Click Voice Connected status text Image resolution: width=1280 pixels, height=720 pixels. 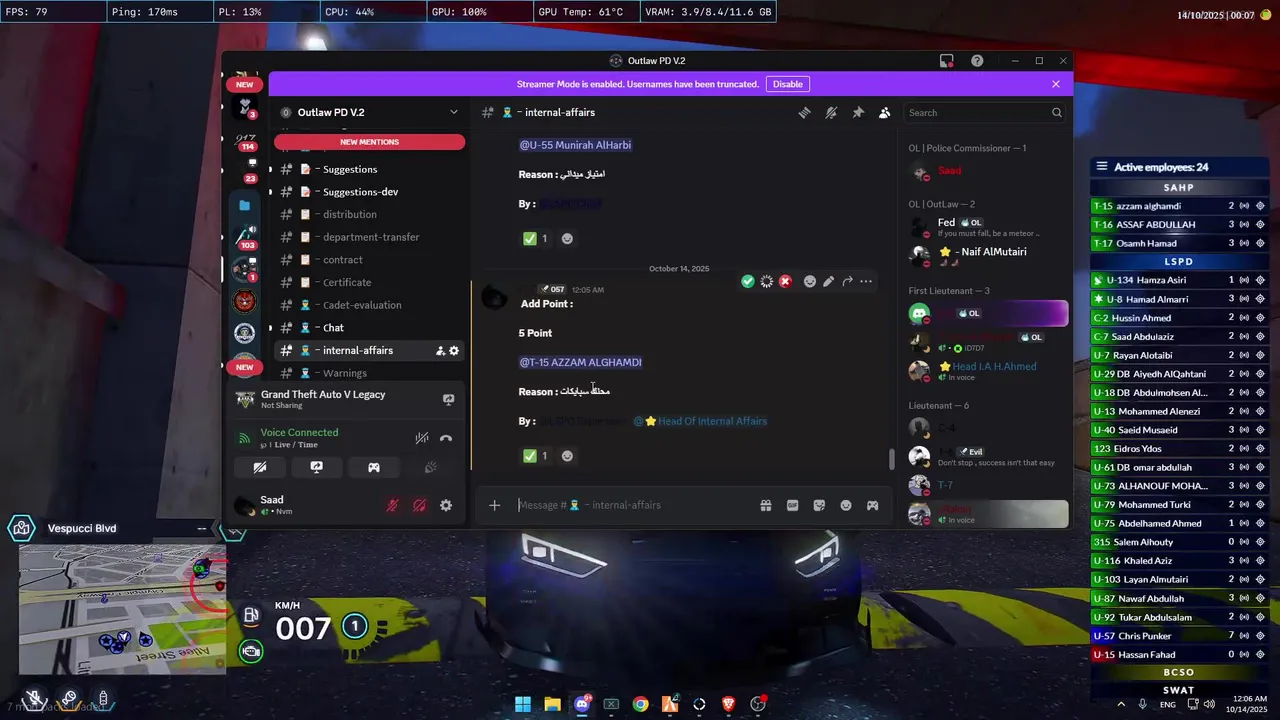coord(299,432)
